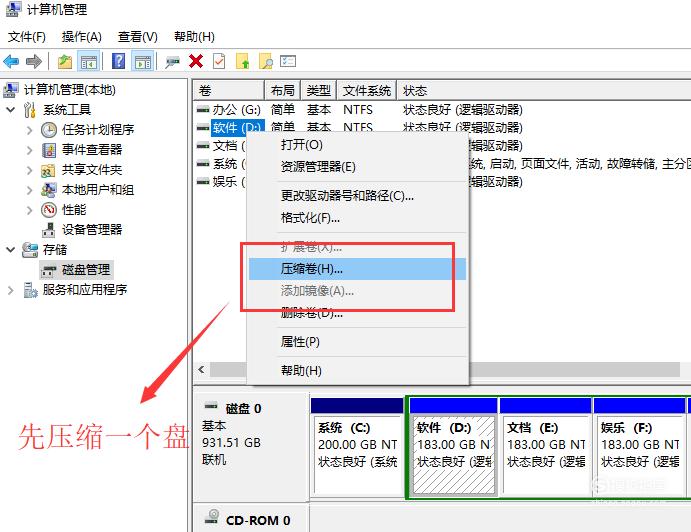This screenshot has height=532, width=691.
Task: Sort by the 状态 column header
Action: [x=543, y=90]
